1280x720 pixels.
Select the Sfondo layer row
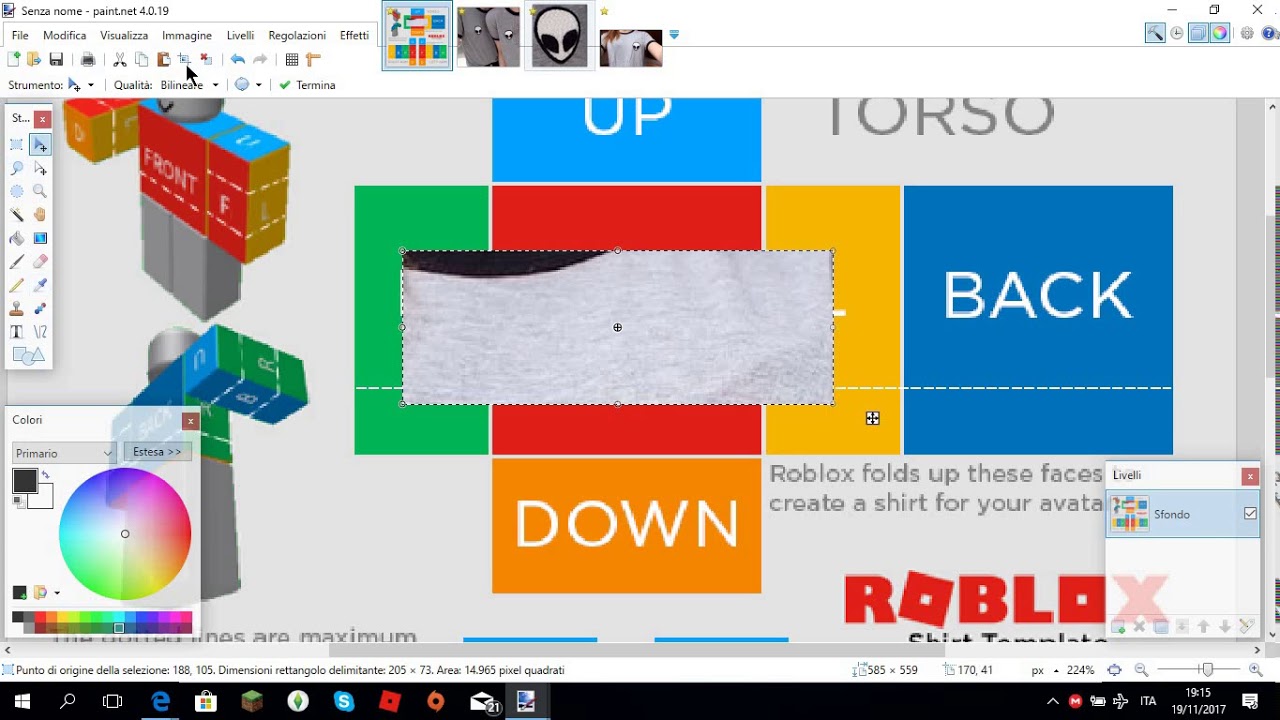click(x=1182, y=514)
